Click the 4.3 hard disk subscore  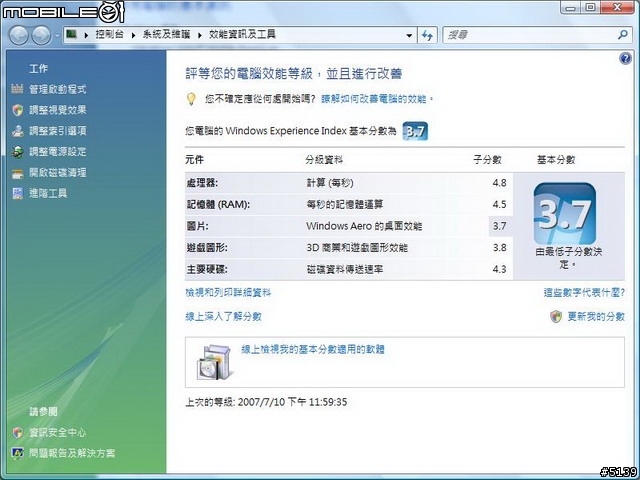499,269
